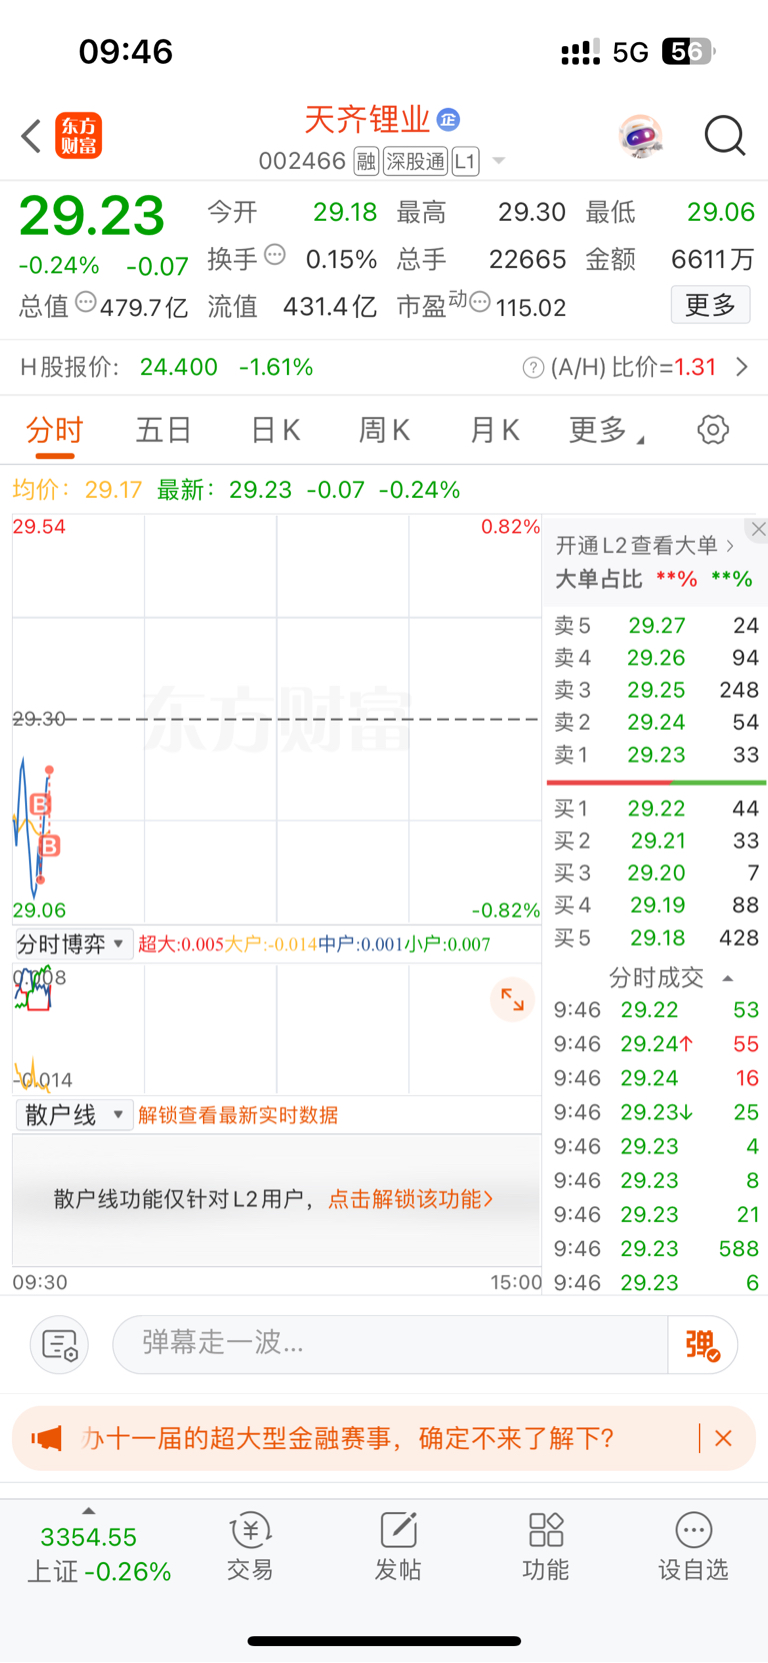
Task: Tap the lower B buy marker on chart
Action: (50, 846)
